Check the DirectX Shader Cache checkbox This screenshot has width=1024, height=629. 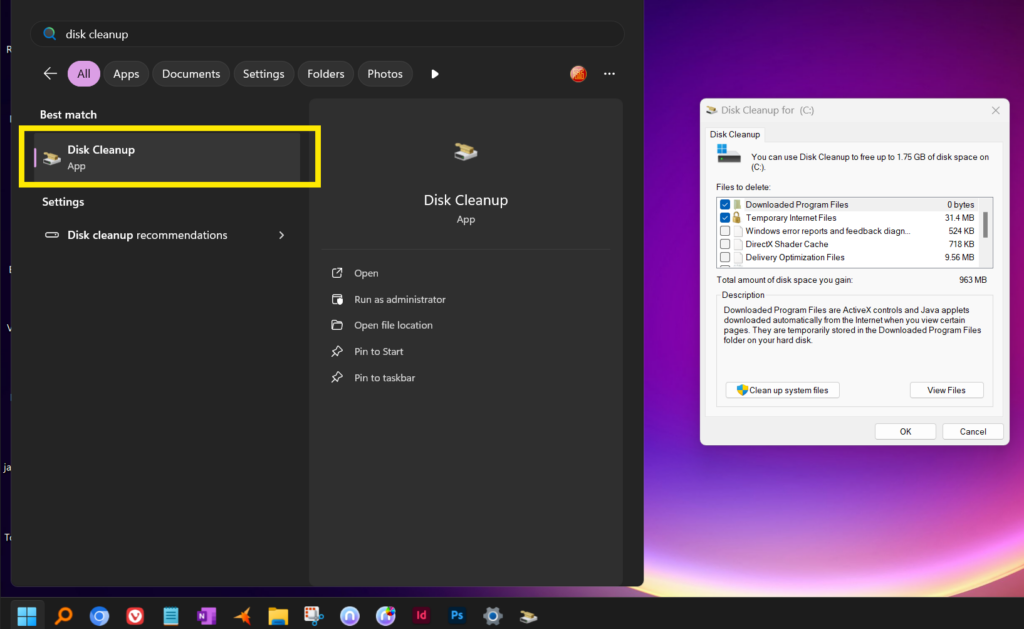point(725,244)
